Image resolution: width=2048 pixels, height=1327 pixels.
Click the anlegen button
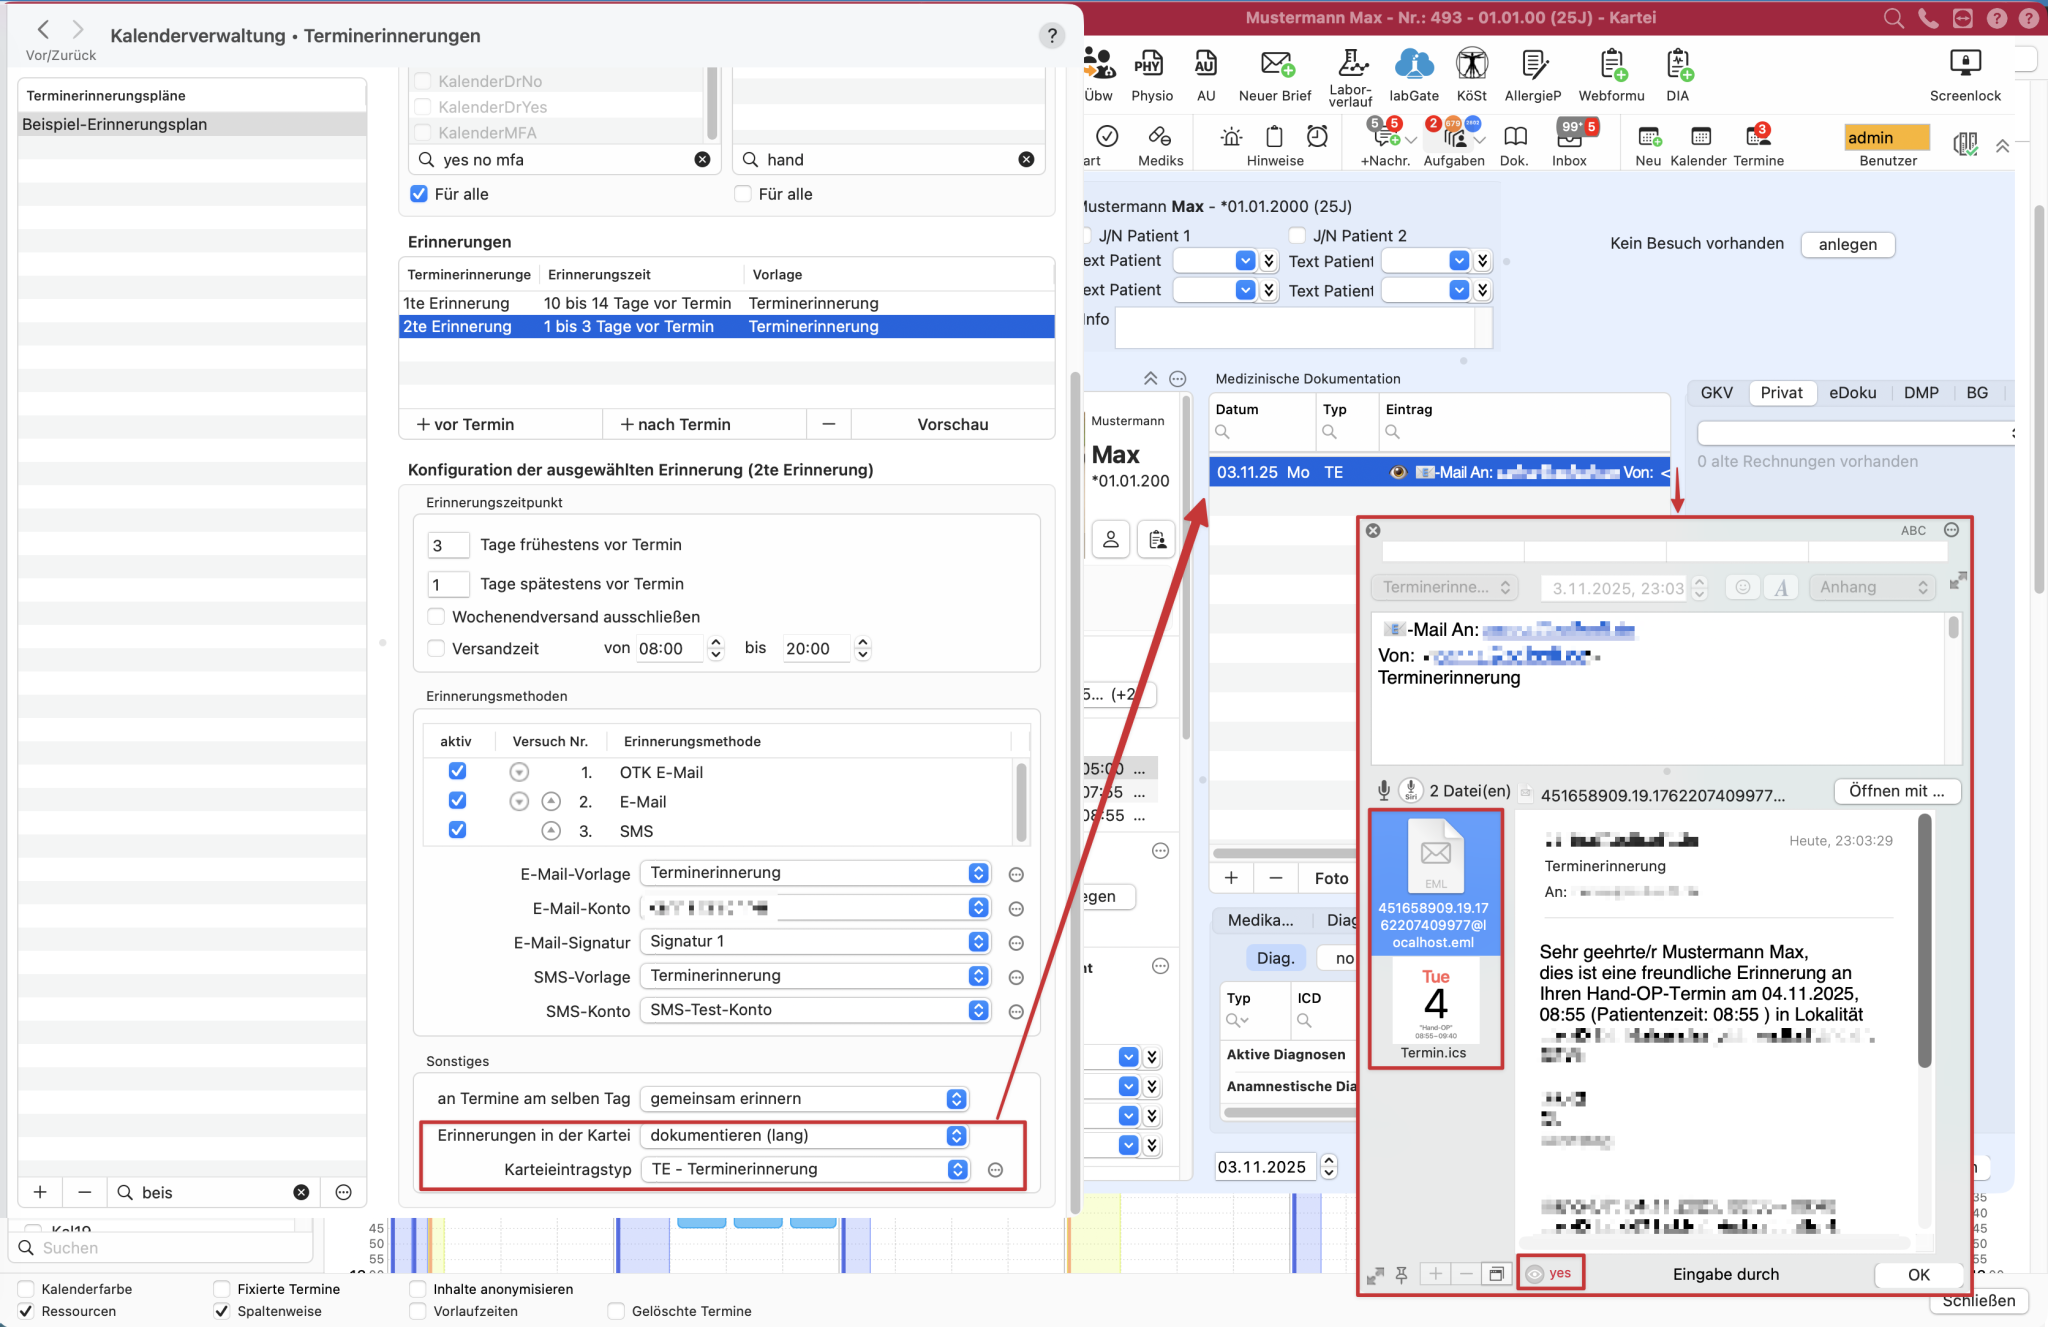pyautogui.click(x=1847, y=245)
